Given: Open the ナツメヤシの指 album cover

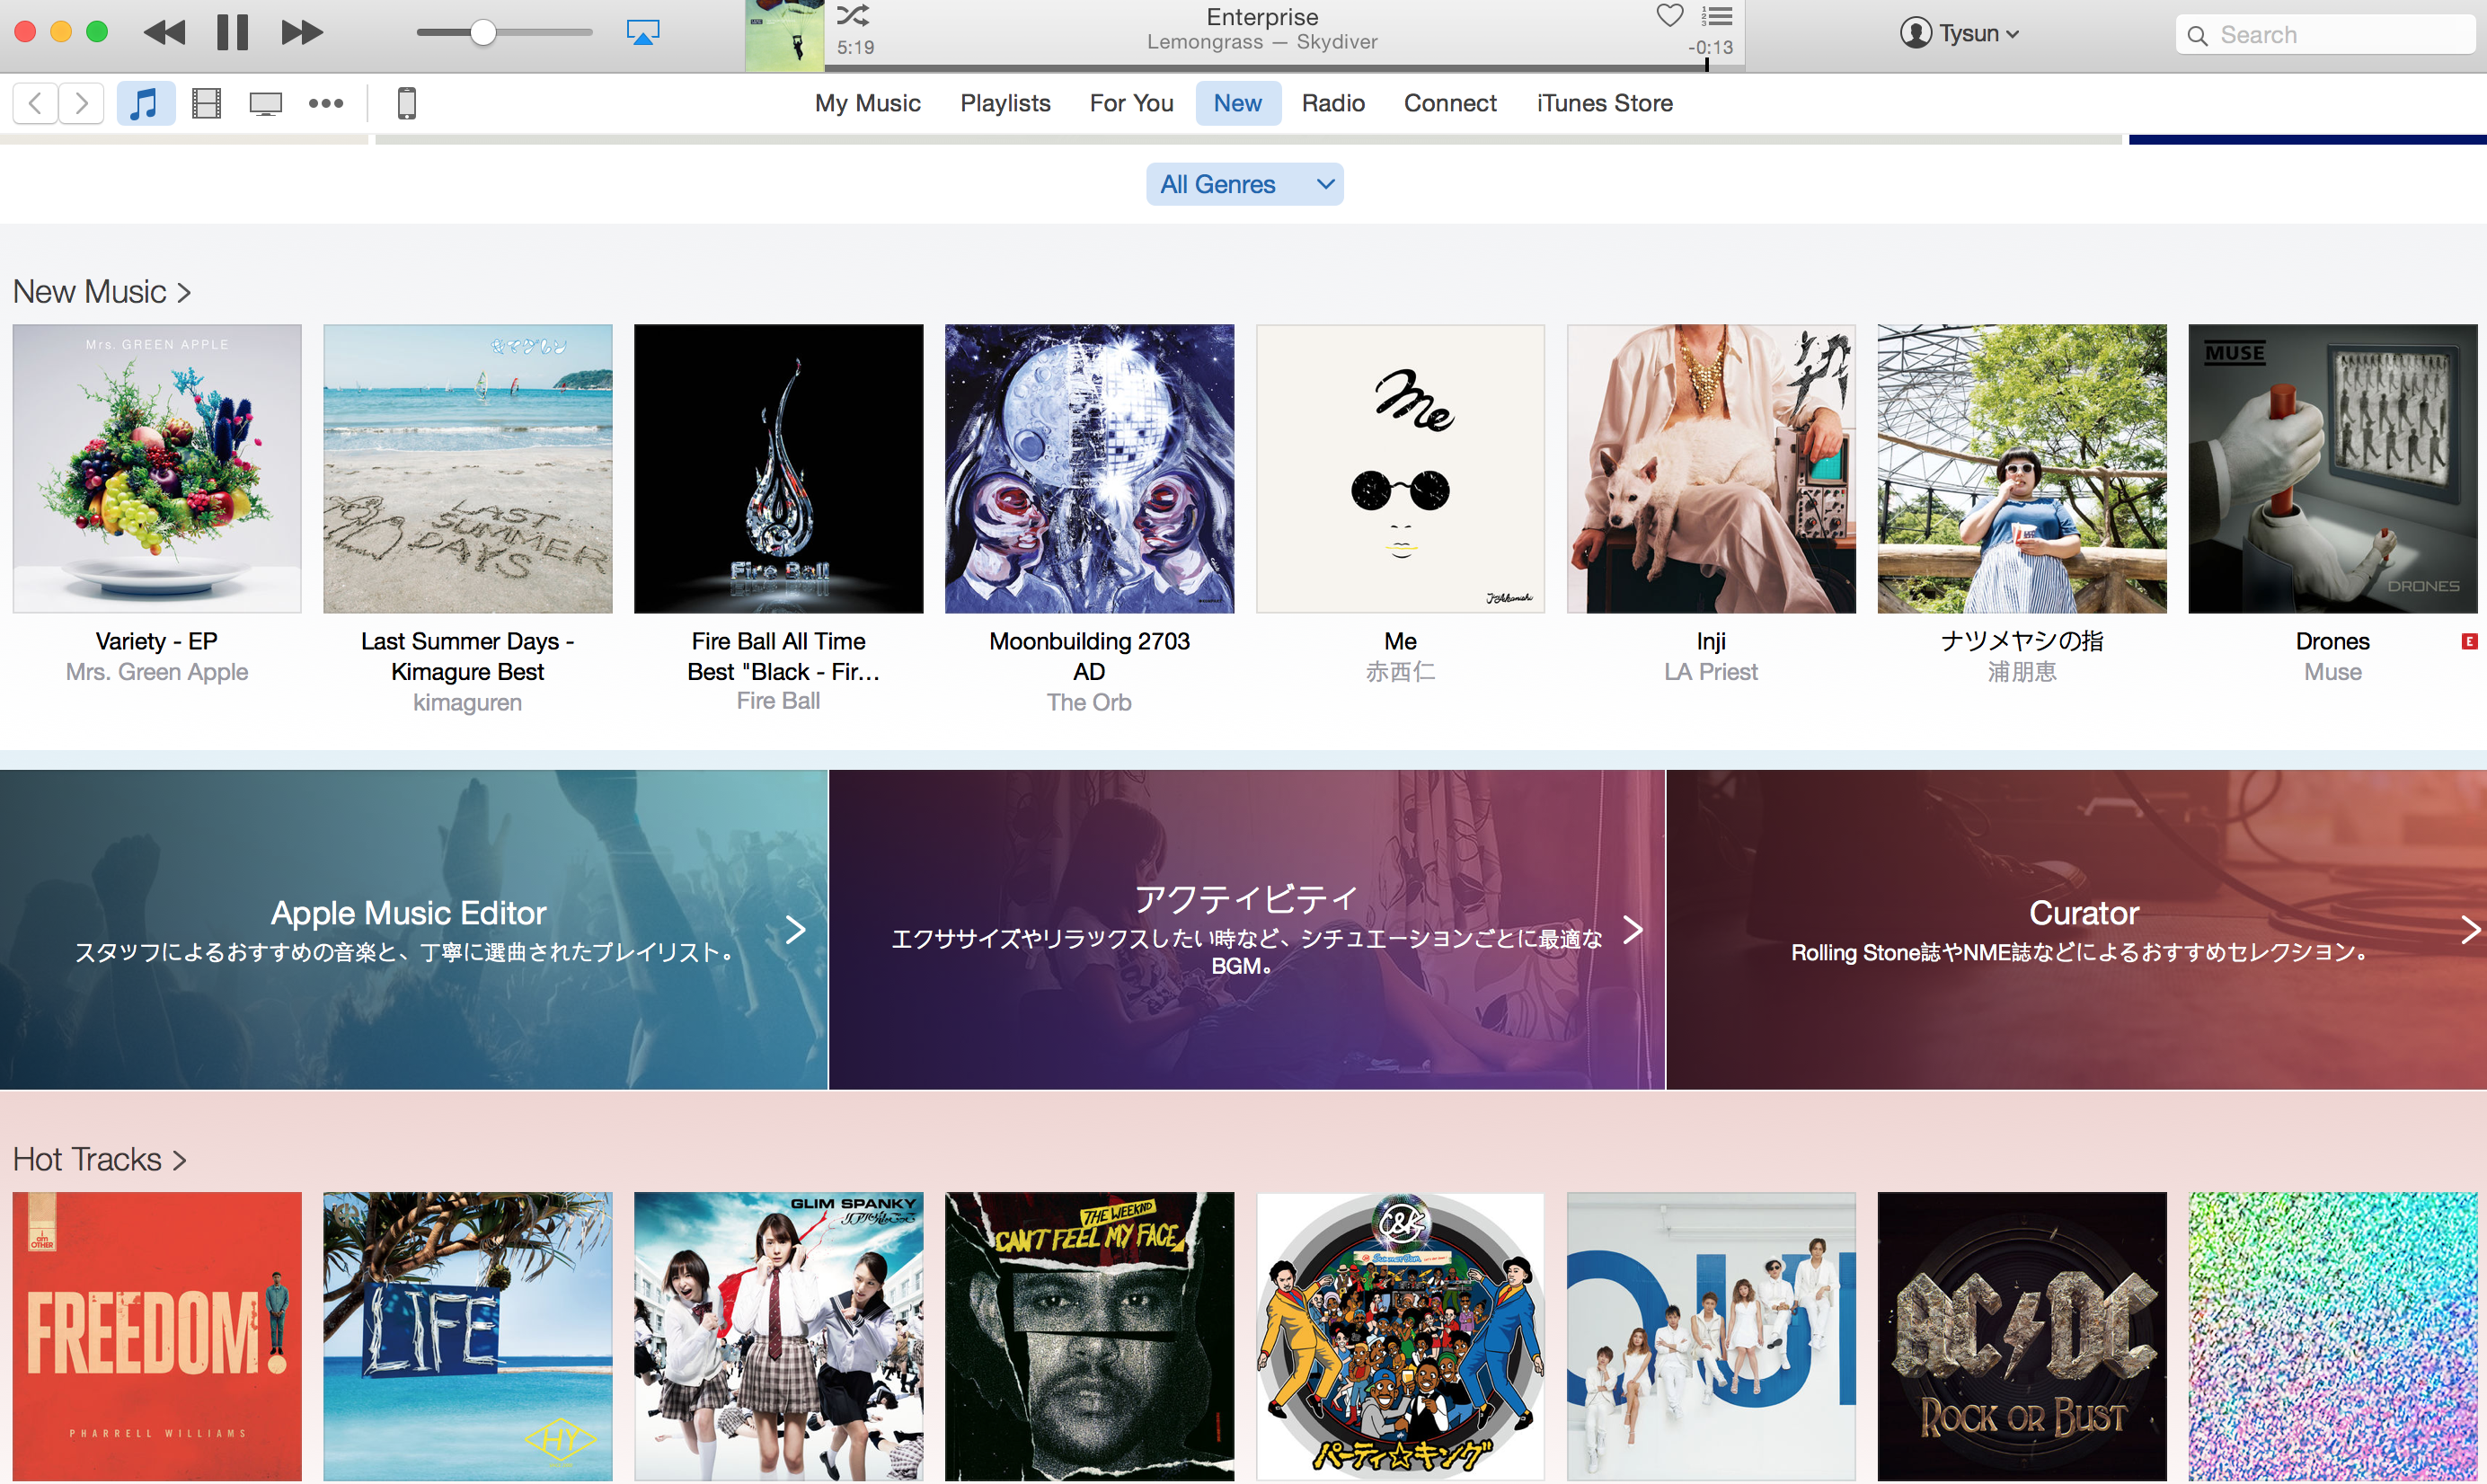Looking at the screenshot, I should point(2022,468).
